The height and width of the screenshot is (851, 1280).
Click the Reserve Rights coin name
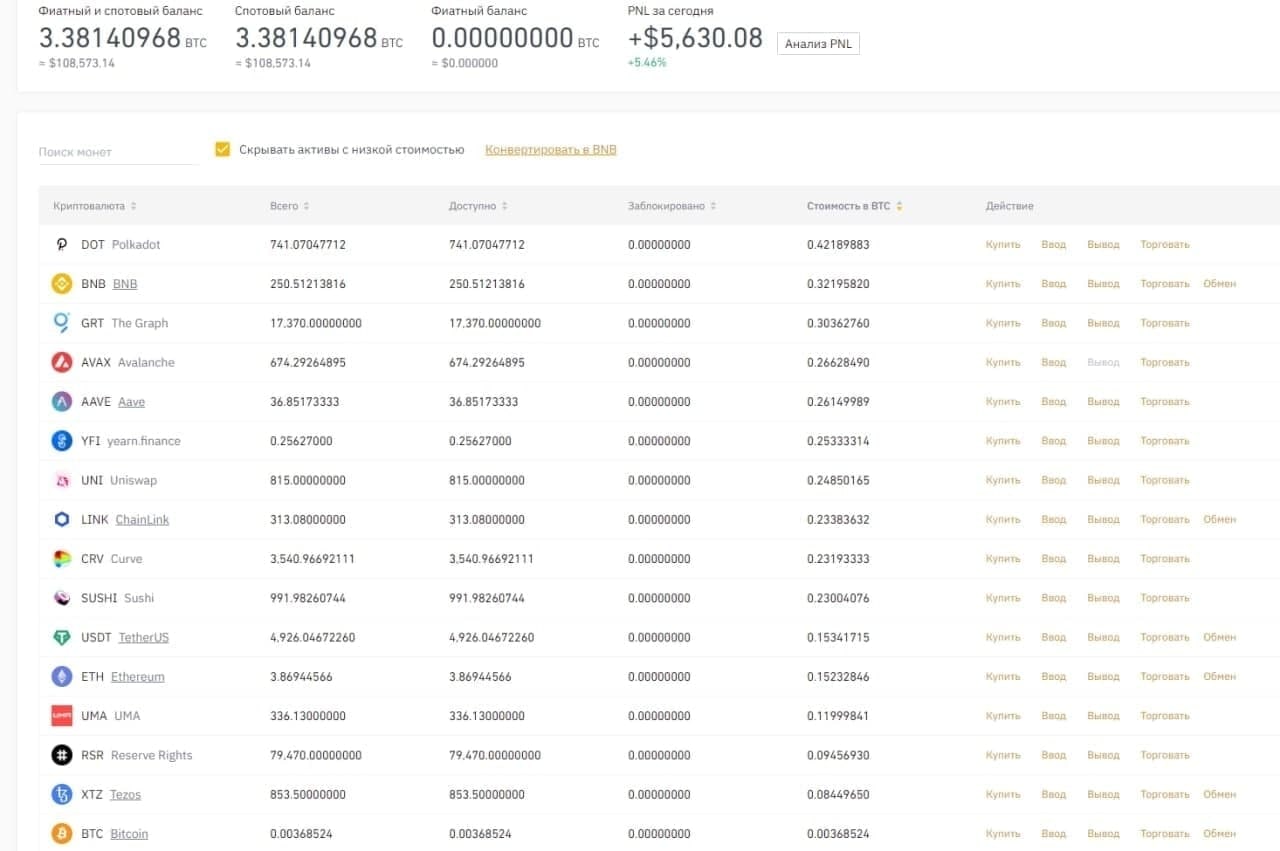point(152,755)
